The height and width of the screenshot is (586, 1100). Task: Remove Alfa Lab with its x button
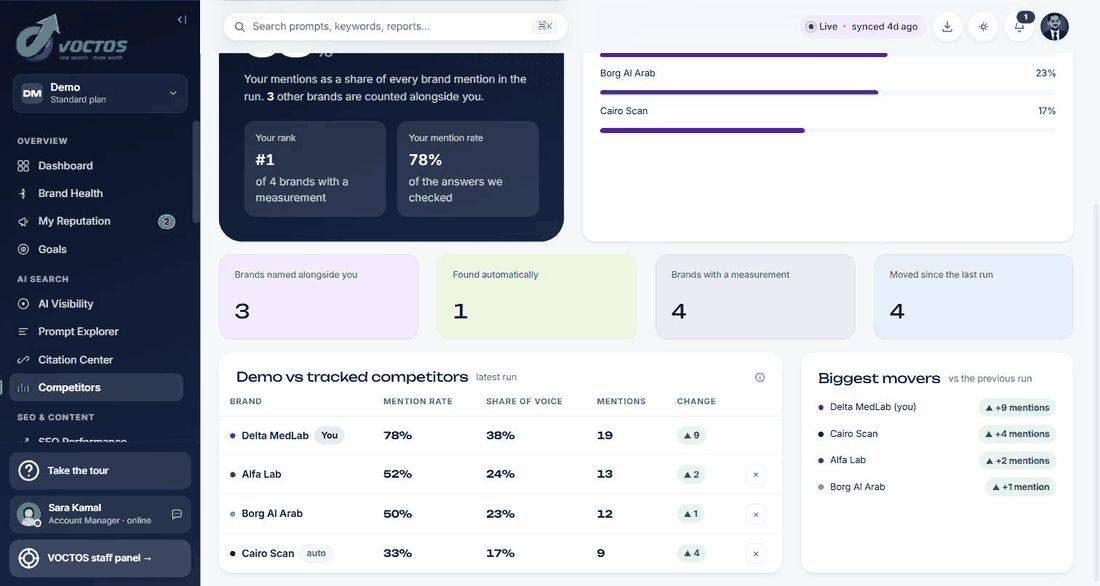click(x=756, y=474)
